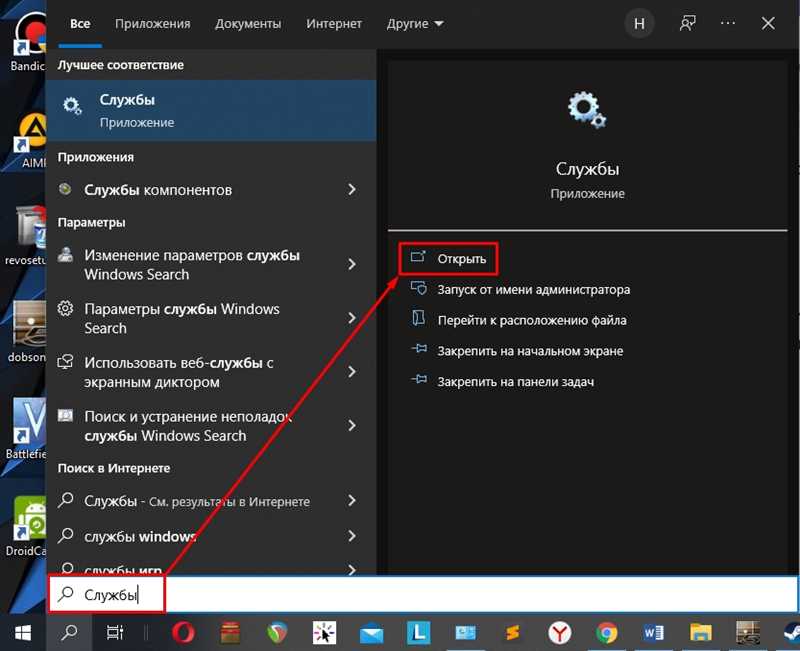Viewport: 800px width, 651px height.
Task: Click the revosetup desktop icon
Action: 27,235
